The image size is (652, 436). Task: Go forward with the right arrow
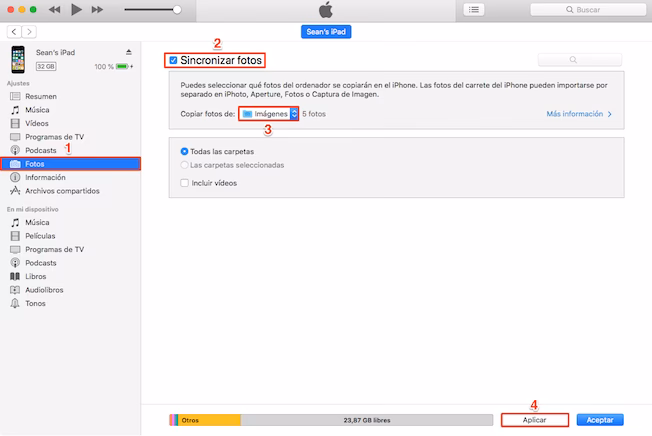point(29,32)
